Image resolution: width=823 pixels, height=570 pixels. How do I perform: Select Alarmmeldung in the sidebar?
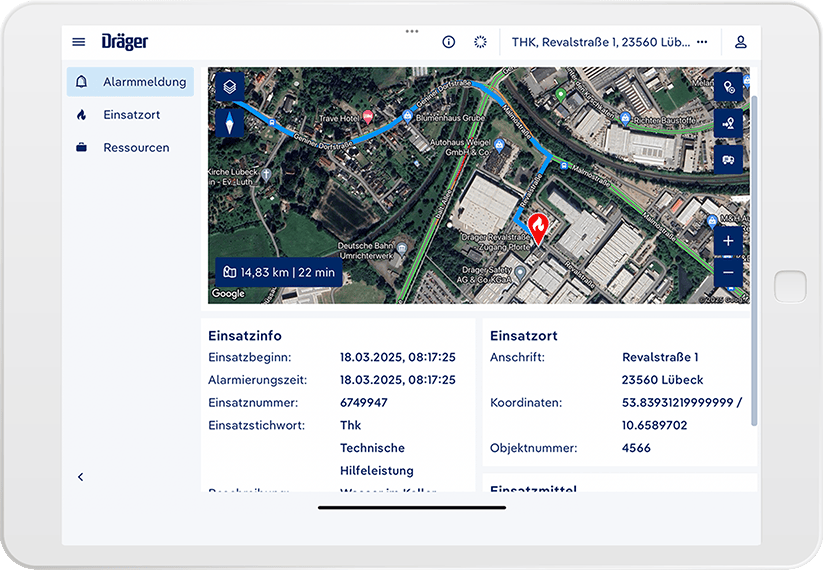[130, 82]
